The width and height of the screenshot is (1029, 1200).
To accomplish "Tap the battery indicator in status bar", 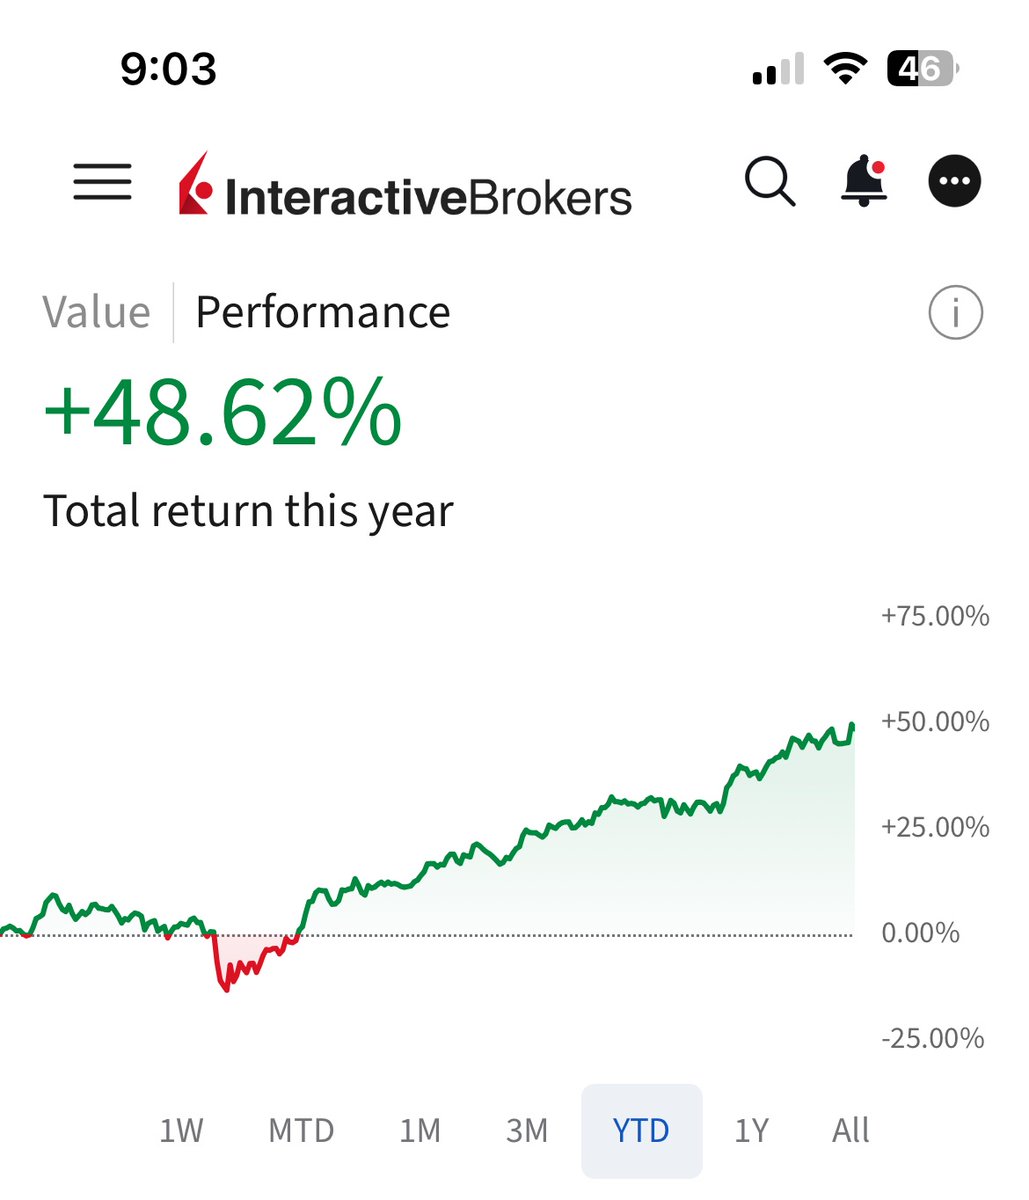I will pos(923,69).
